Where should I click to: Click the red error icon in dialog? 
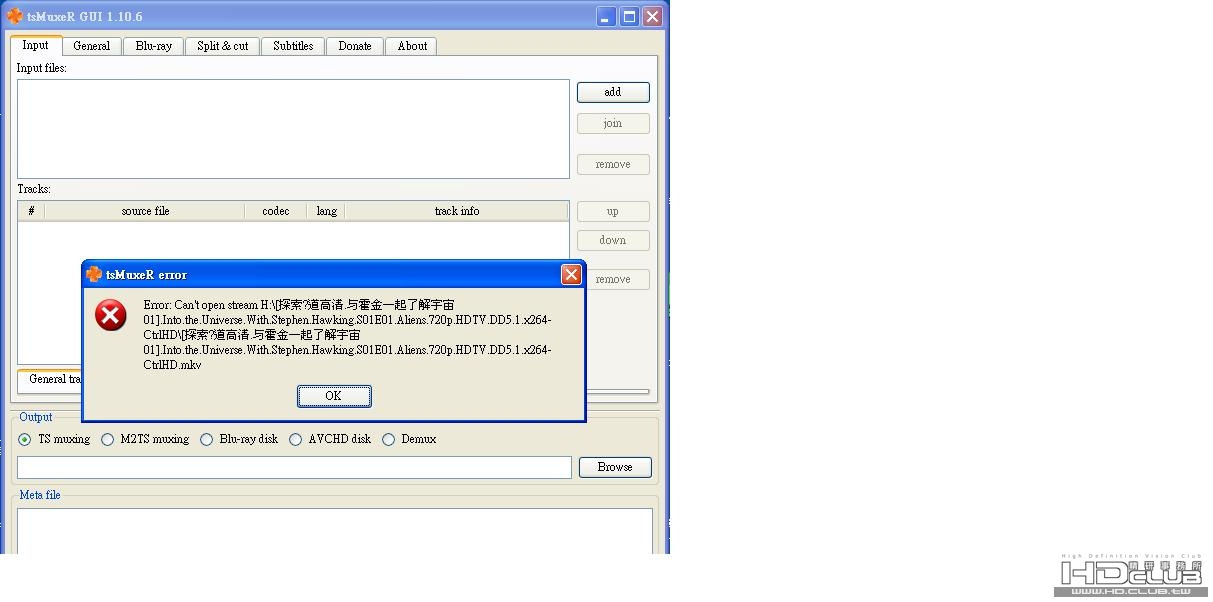(x=110, y=315)
